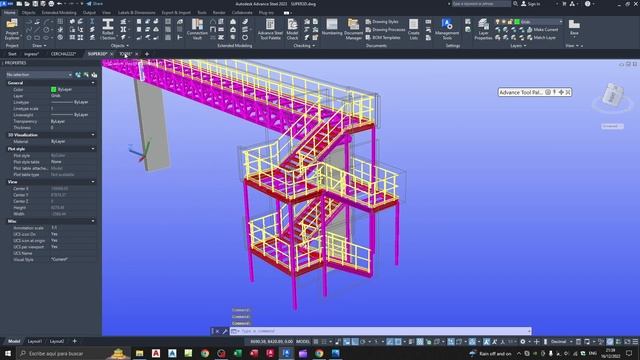This screenshot has width=640, height=360.
Task: Click the Save icon in quick access toolbar
Action: coord(35,4)
